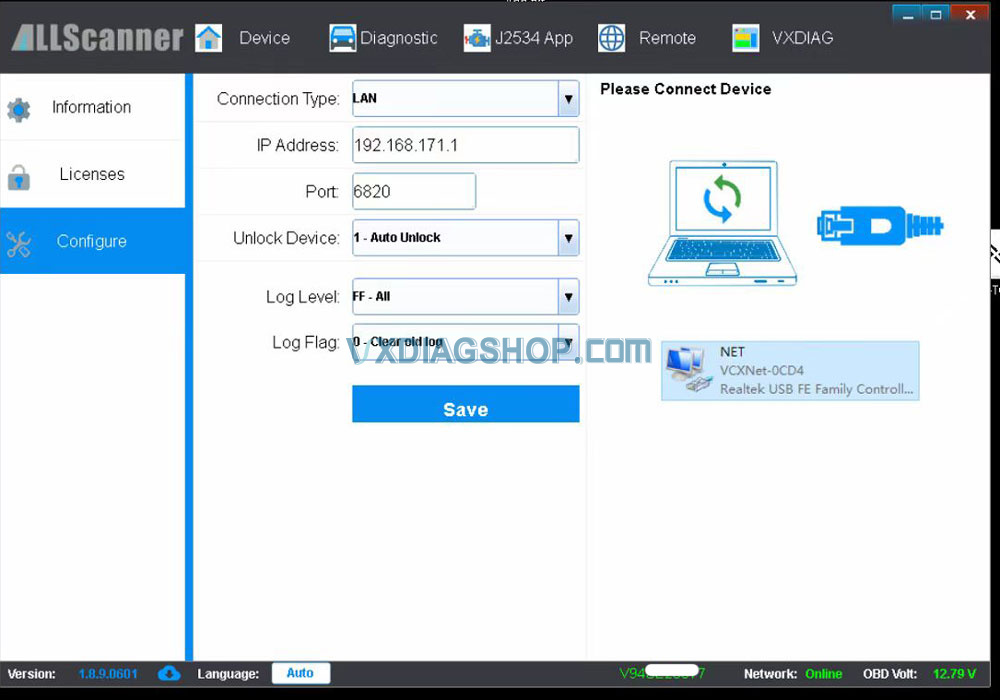Click the Licenses padlock icon

(18, 177)
